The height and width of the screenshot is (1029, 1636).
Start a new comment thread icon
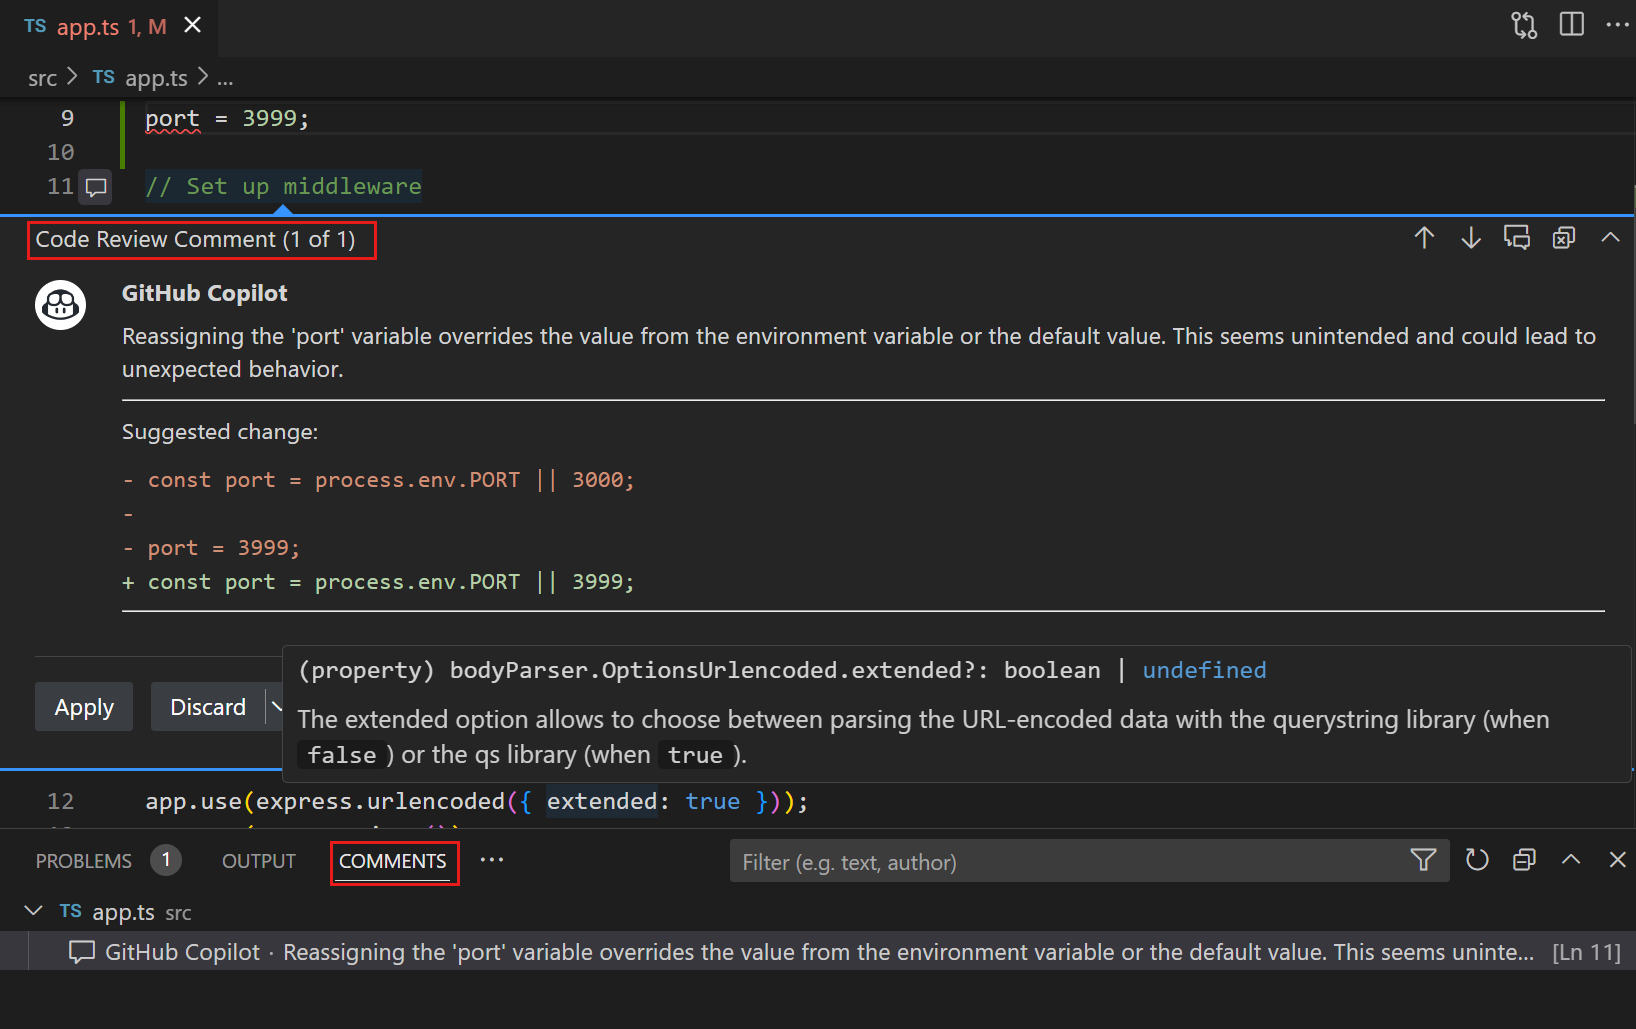[x=1516, y=238]
